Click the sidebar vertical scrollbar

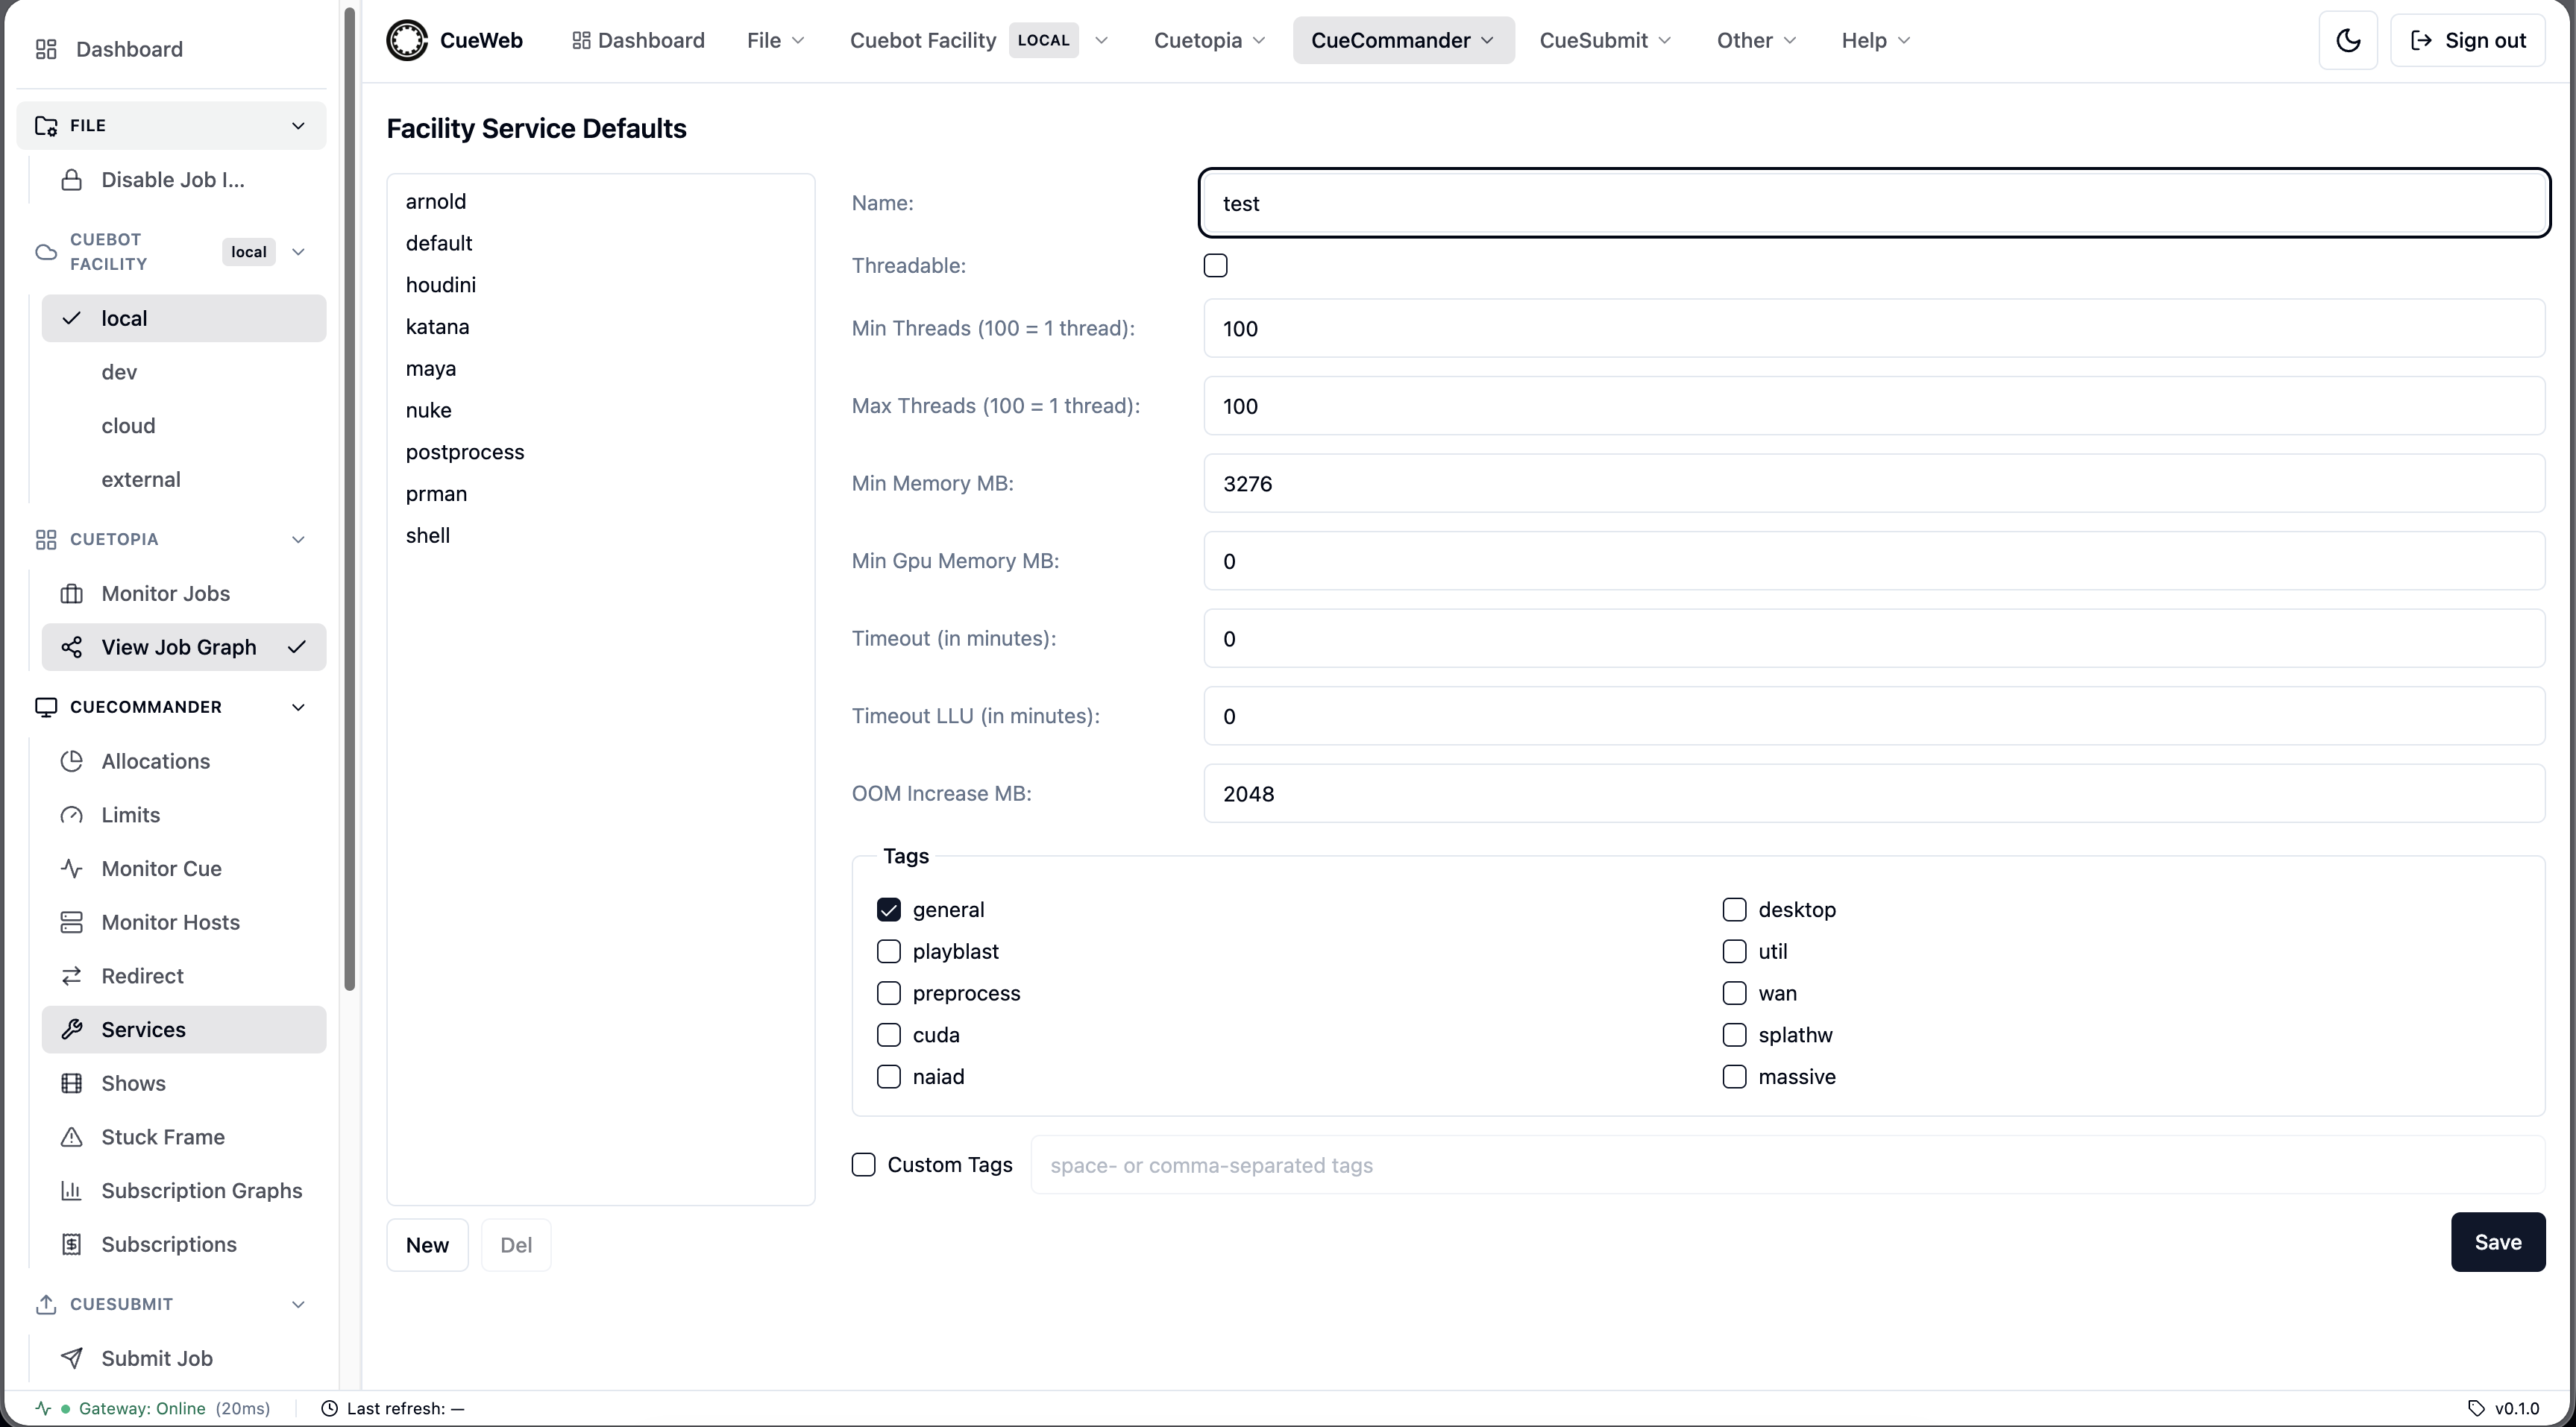(350, 500)
